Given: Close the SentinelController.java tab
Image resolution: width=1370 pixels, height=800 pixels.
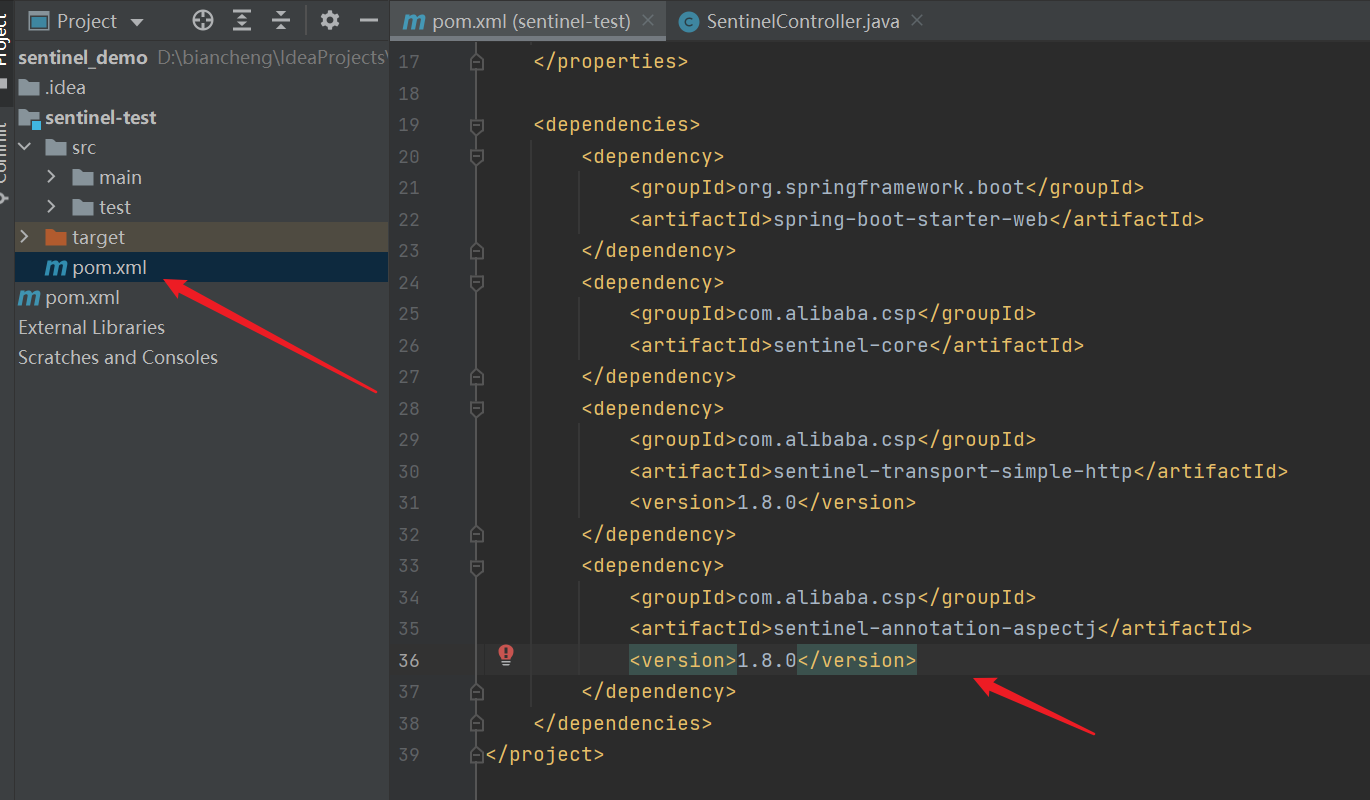Looking at the screenshot, I should (917, 20).
